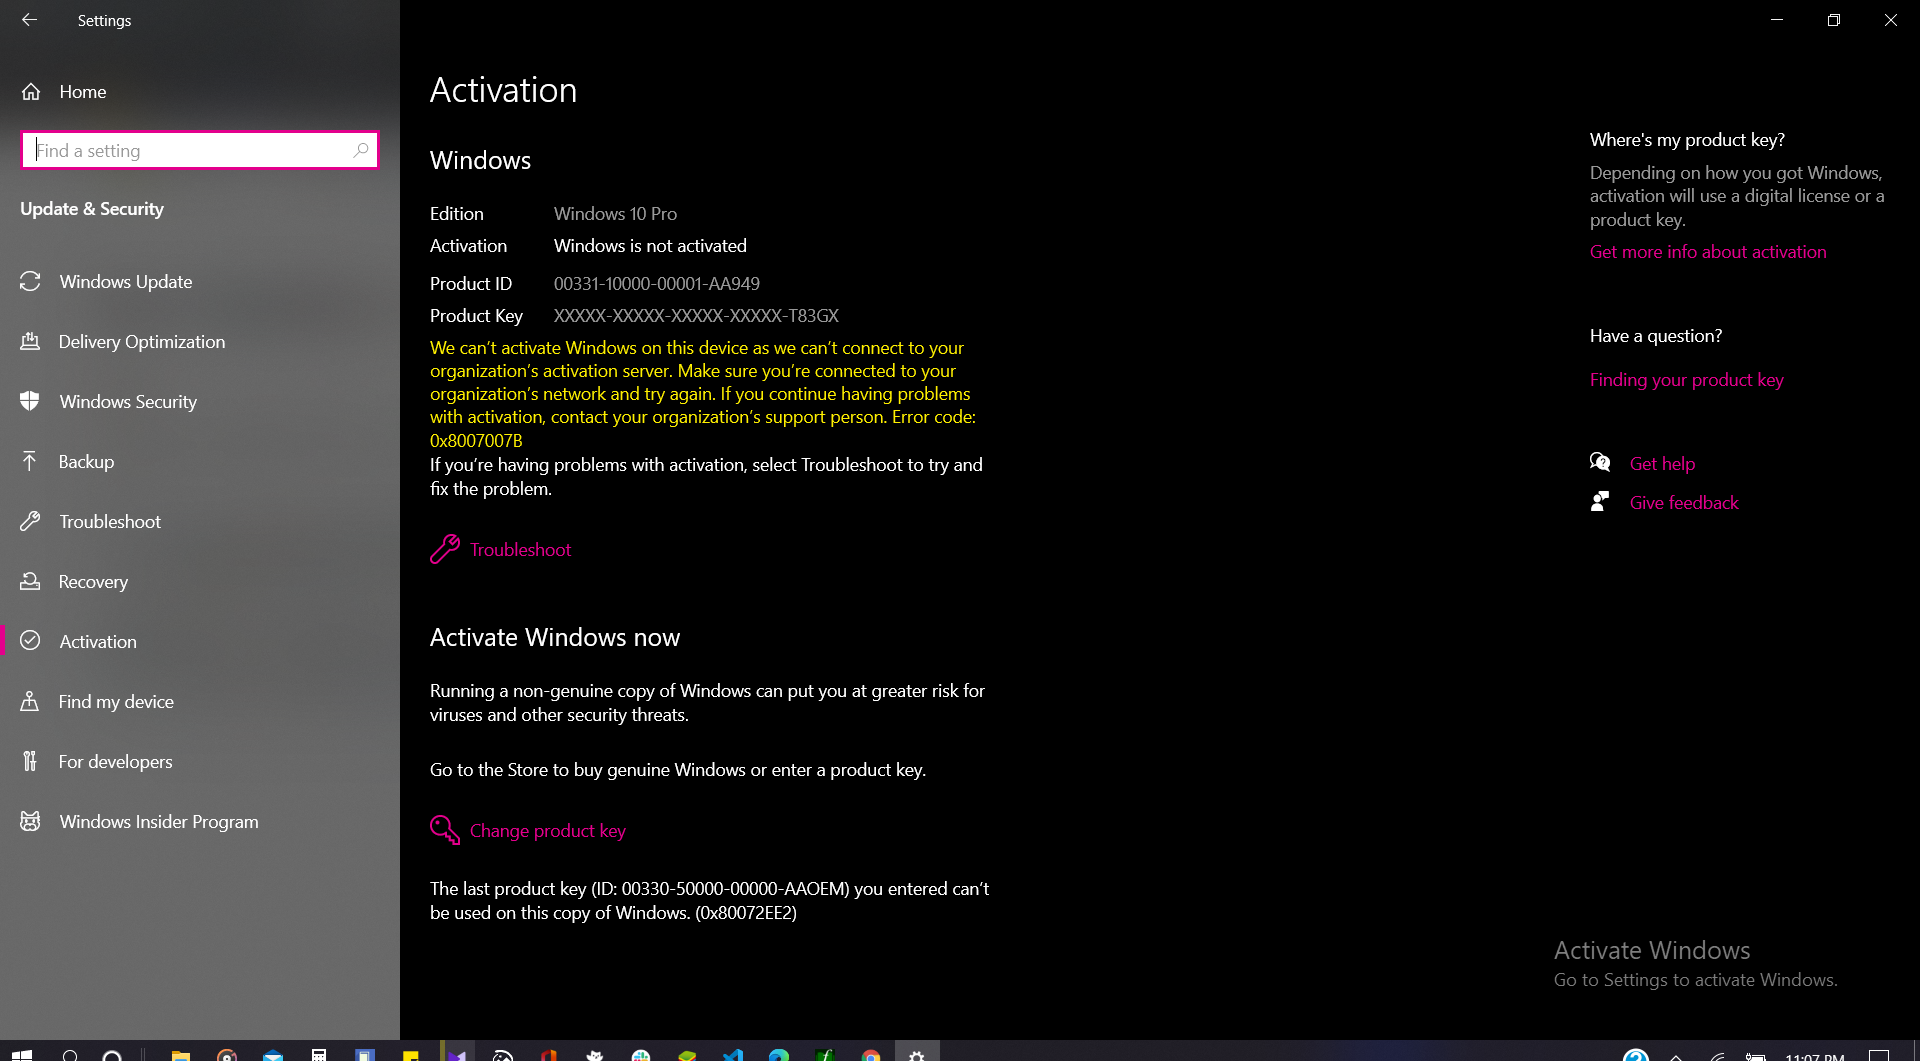
Task: Click Change product key link text
Action: [x=548, y=831]
